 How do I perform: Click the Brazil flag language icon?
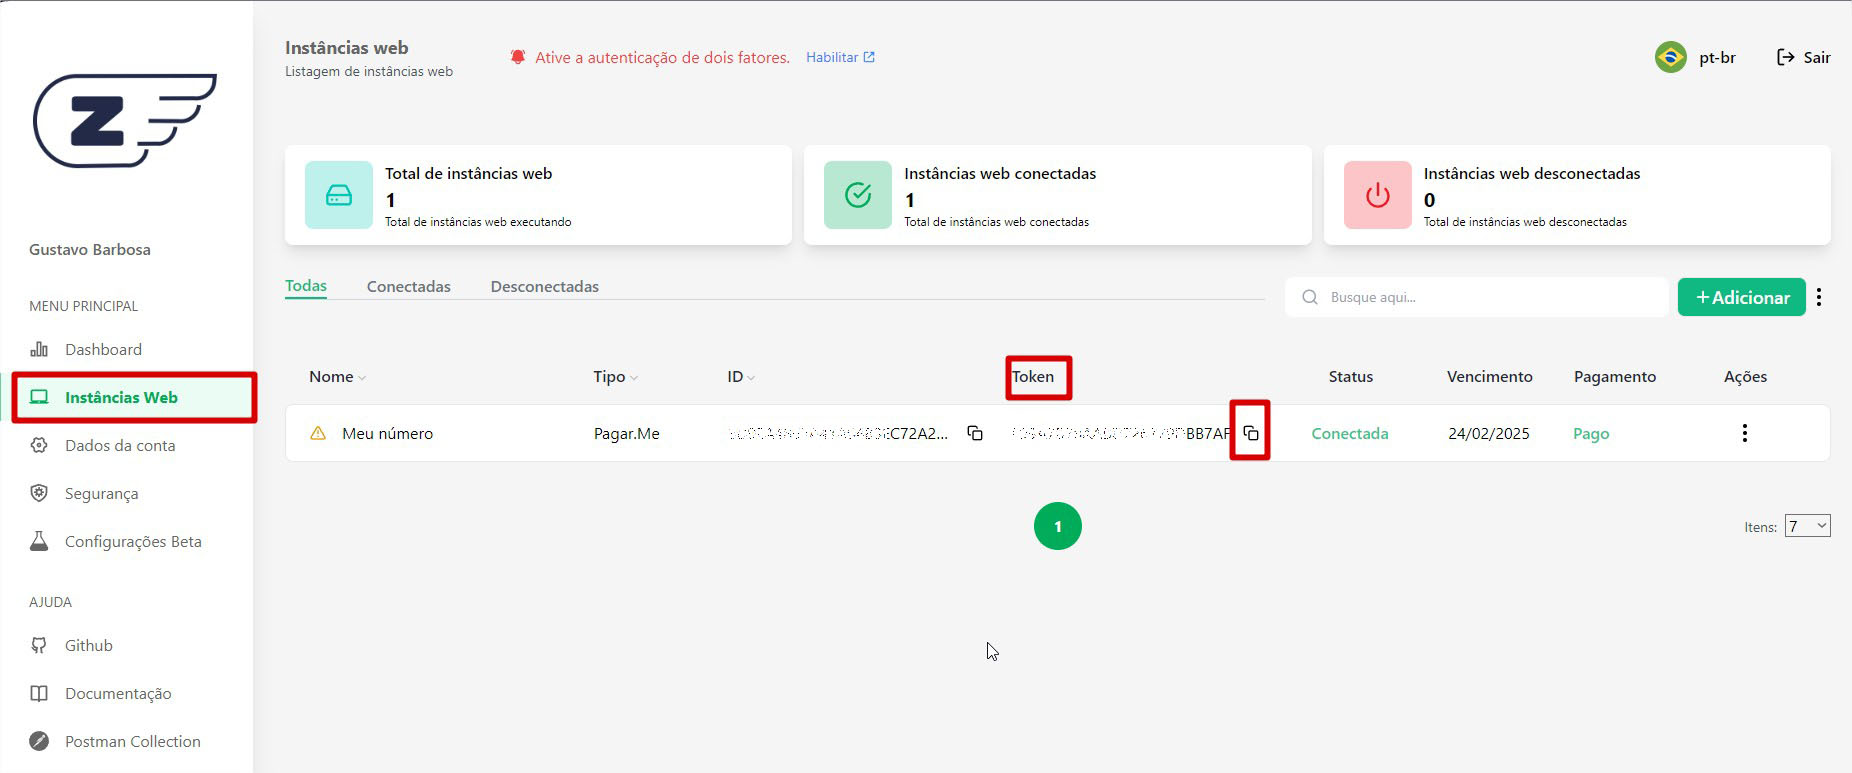[1671, 57]
